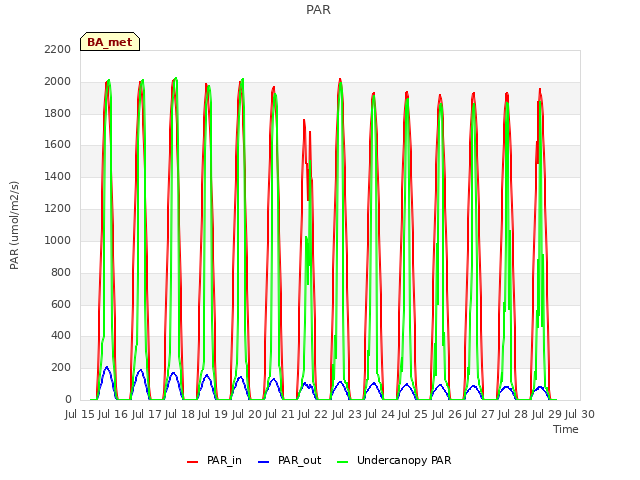Click the red PAR_in legend swatch
Image resolution: width=640 pixels, height=480 pixels.
click(192, 462)
